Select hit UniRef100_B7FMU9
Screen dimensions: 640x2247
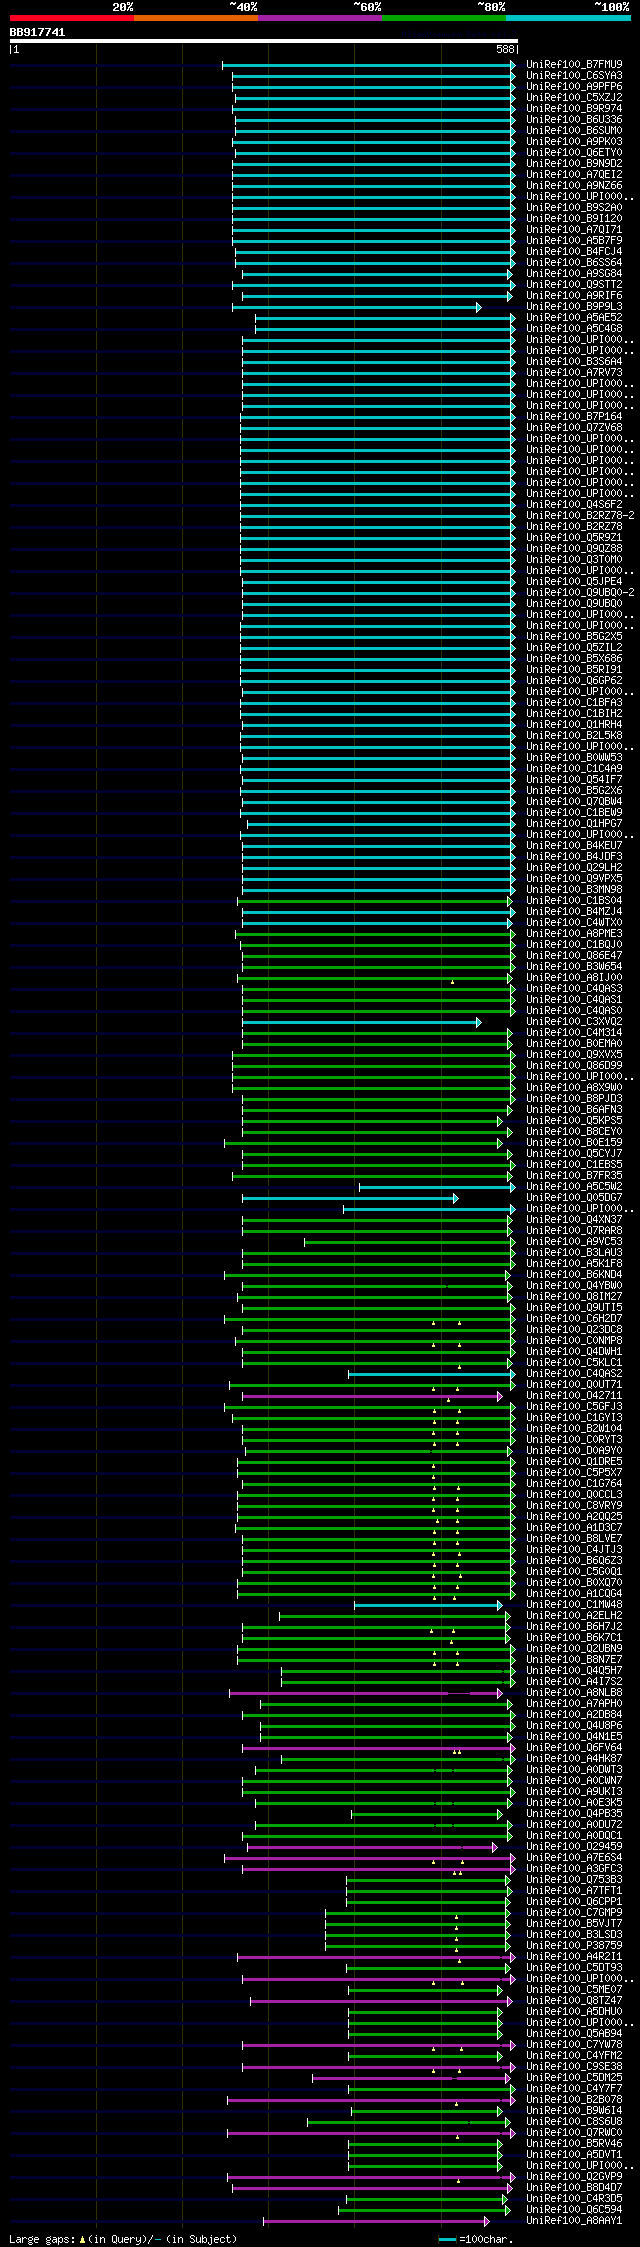(574, 64)
